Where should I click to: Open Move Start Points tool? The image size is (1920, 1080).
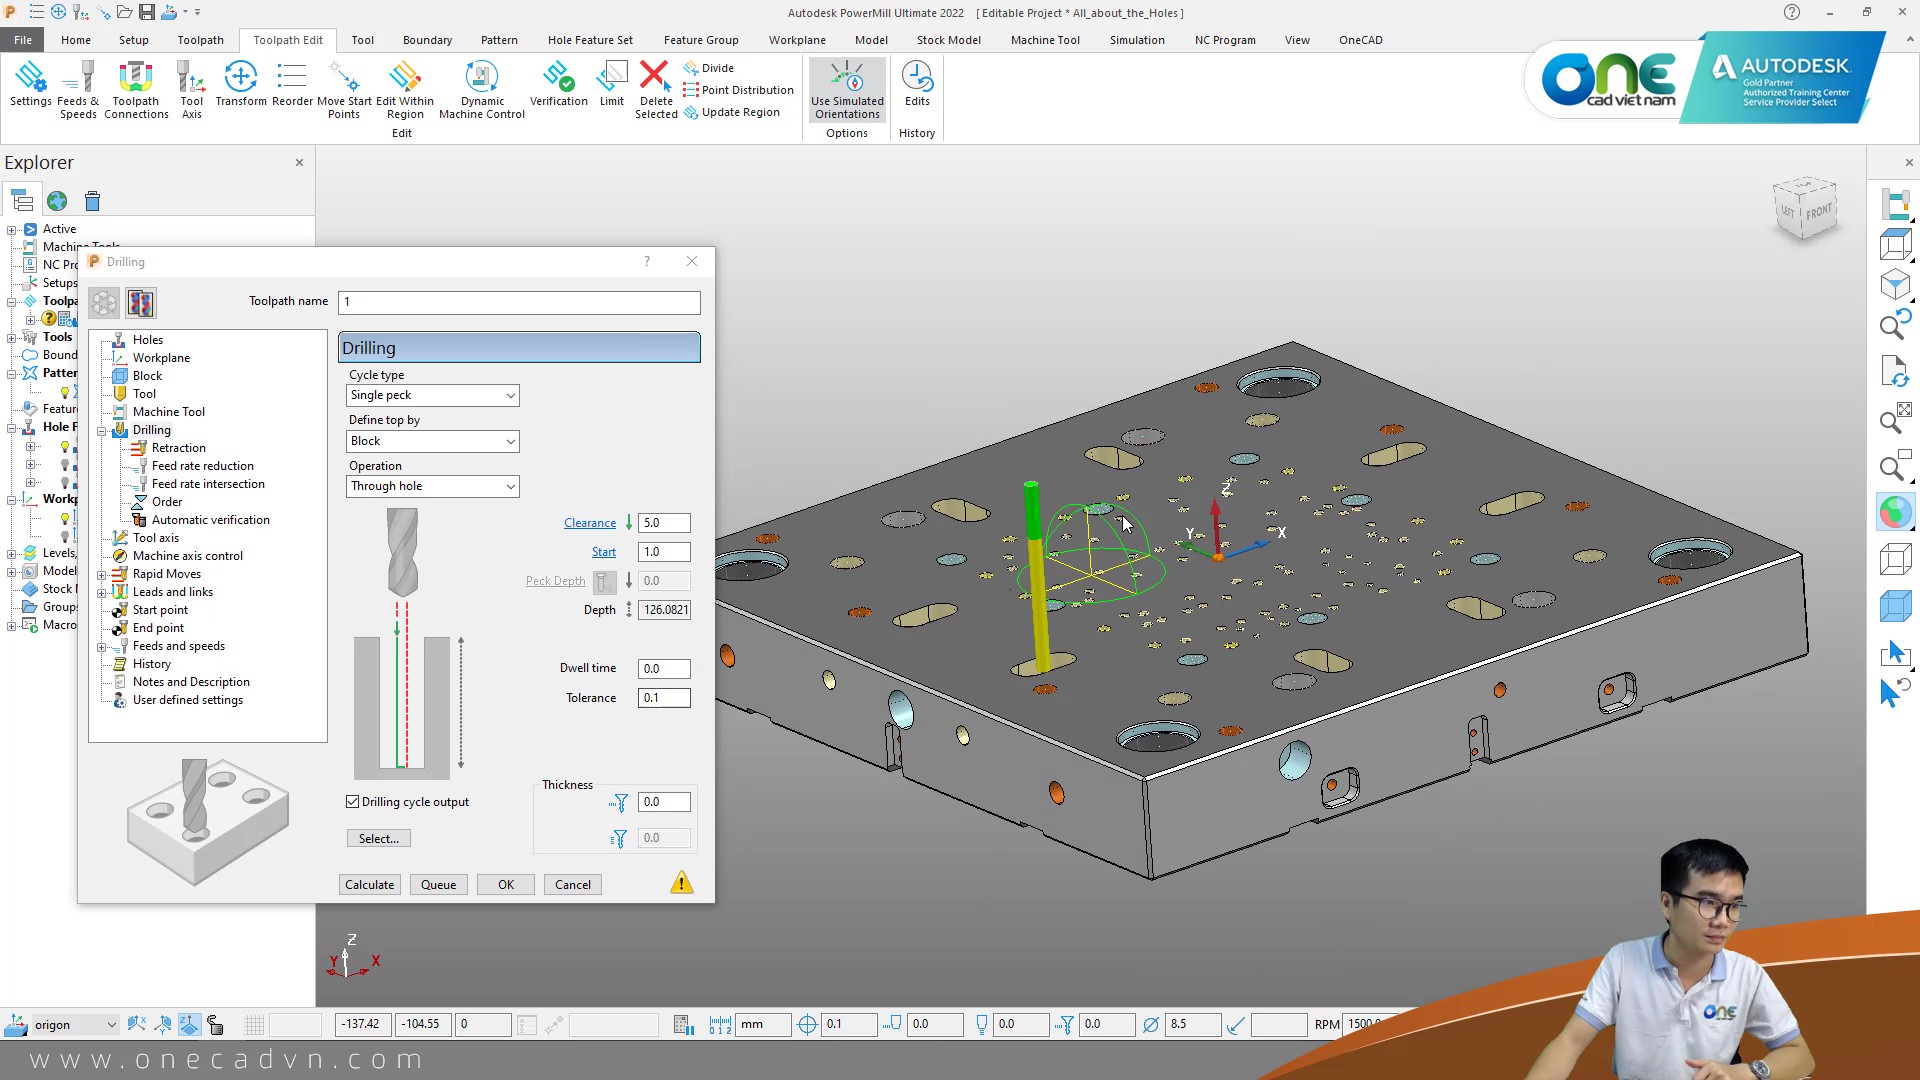click(344, 89)
